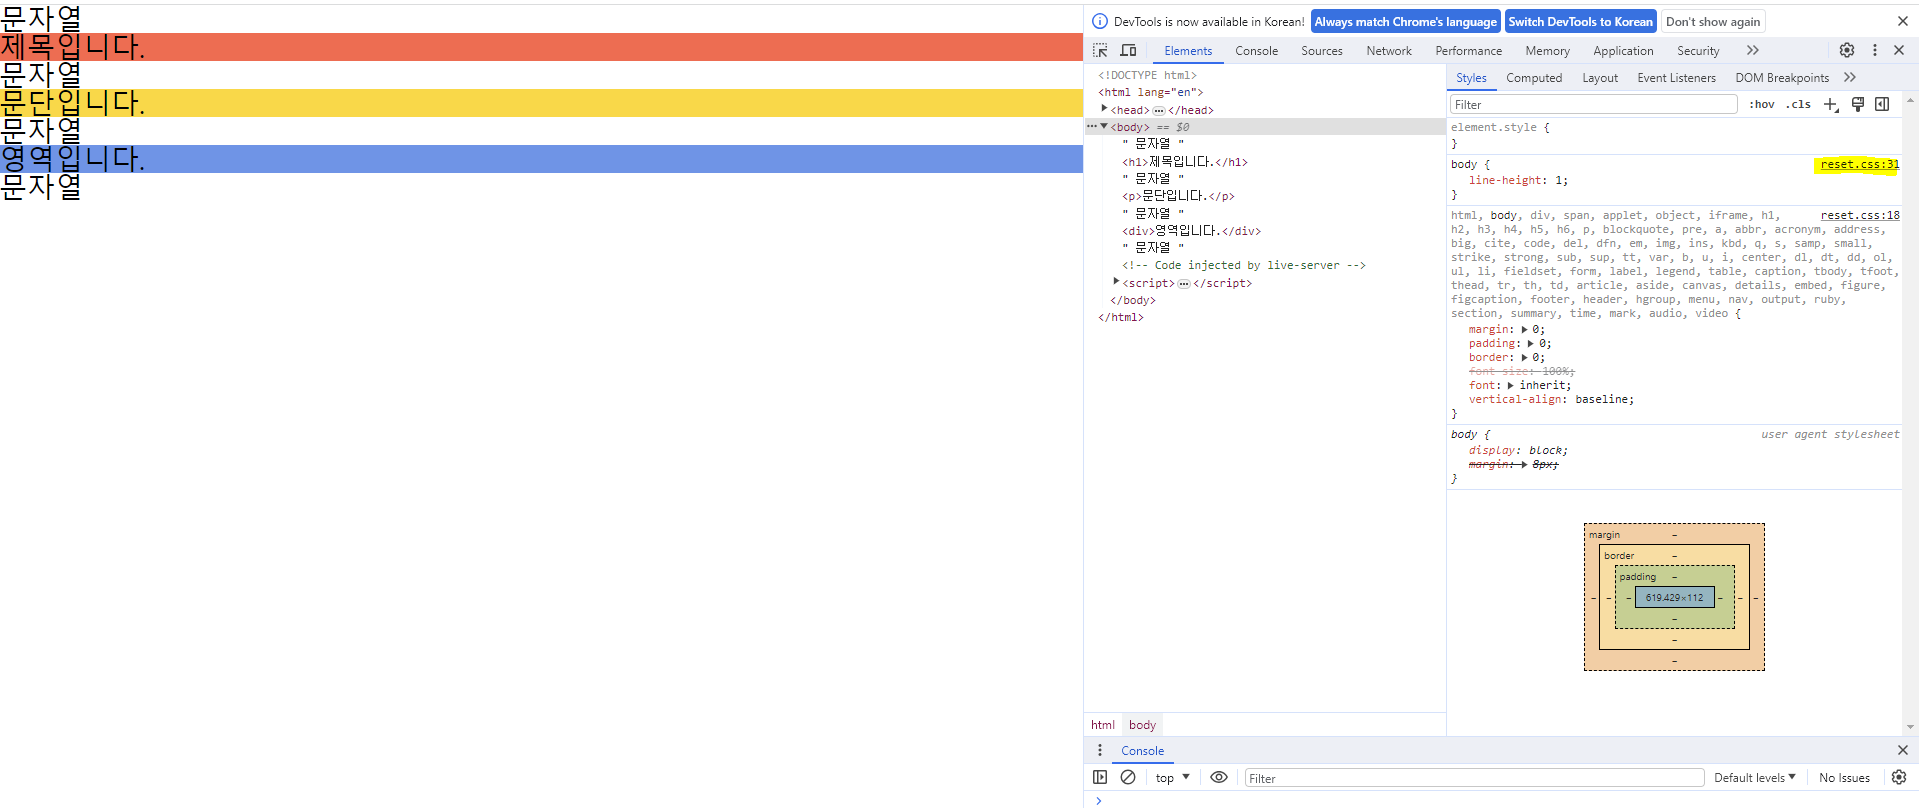The image size is (1919, 808).
Task: Focus the console Filter input field
Action: (1474, 777)
